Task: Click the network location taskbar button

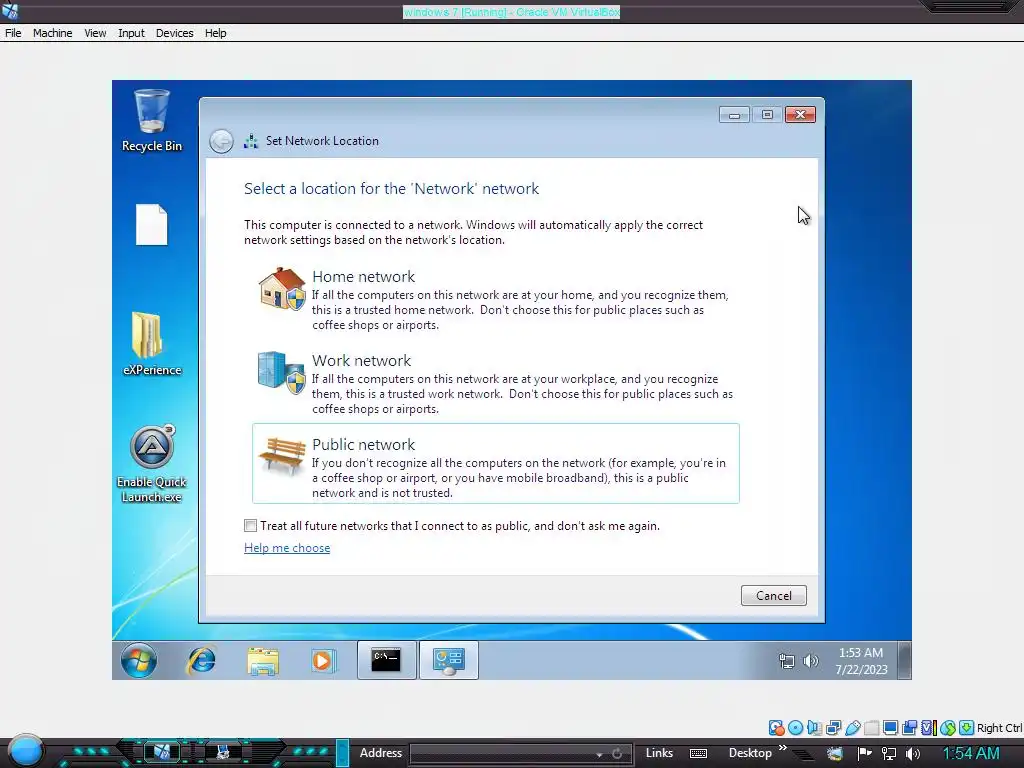Action: click(x=449, y=660)
